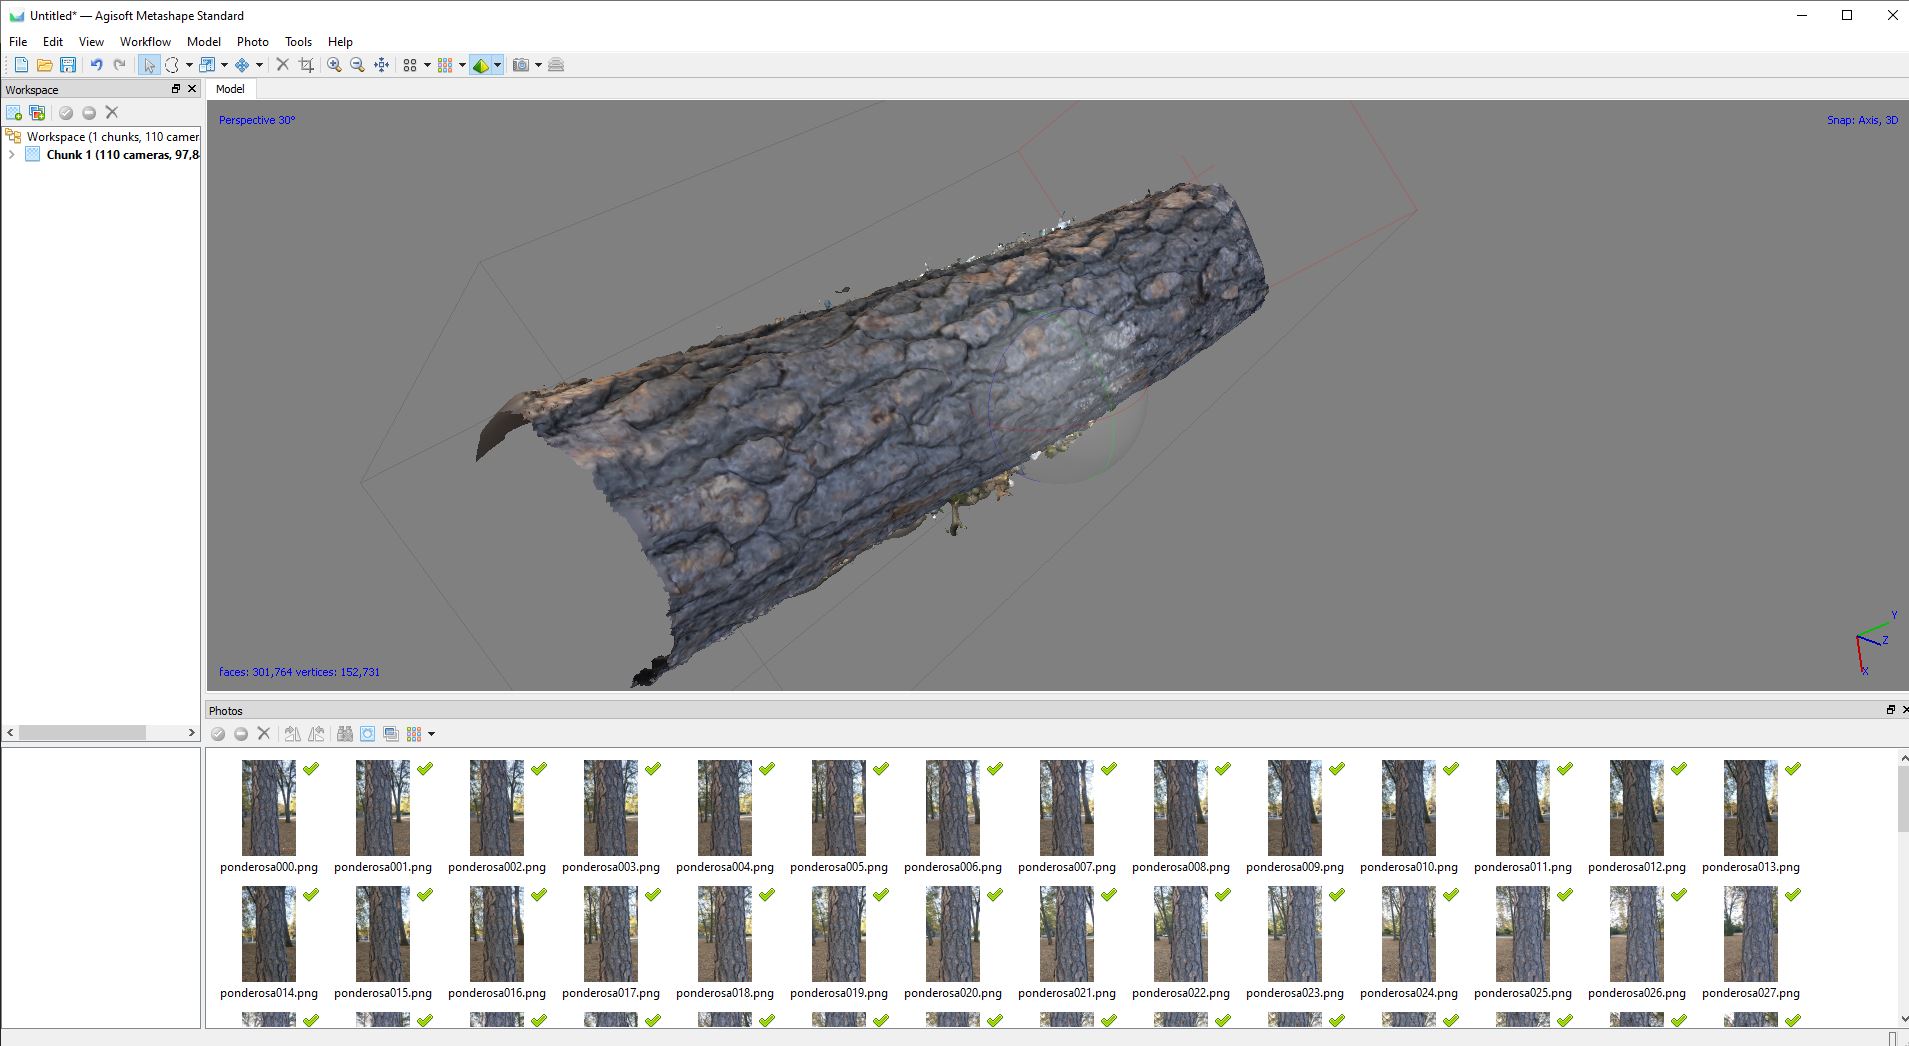Toggle the textured model view button
This screenshot has width=1909, height=1046.
coord(481,65)
